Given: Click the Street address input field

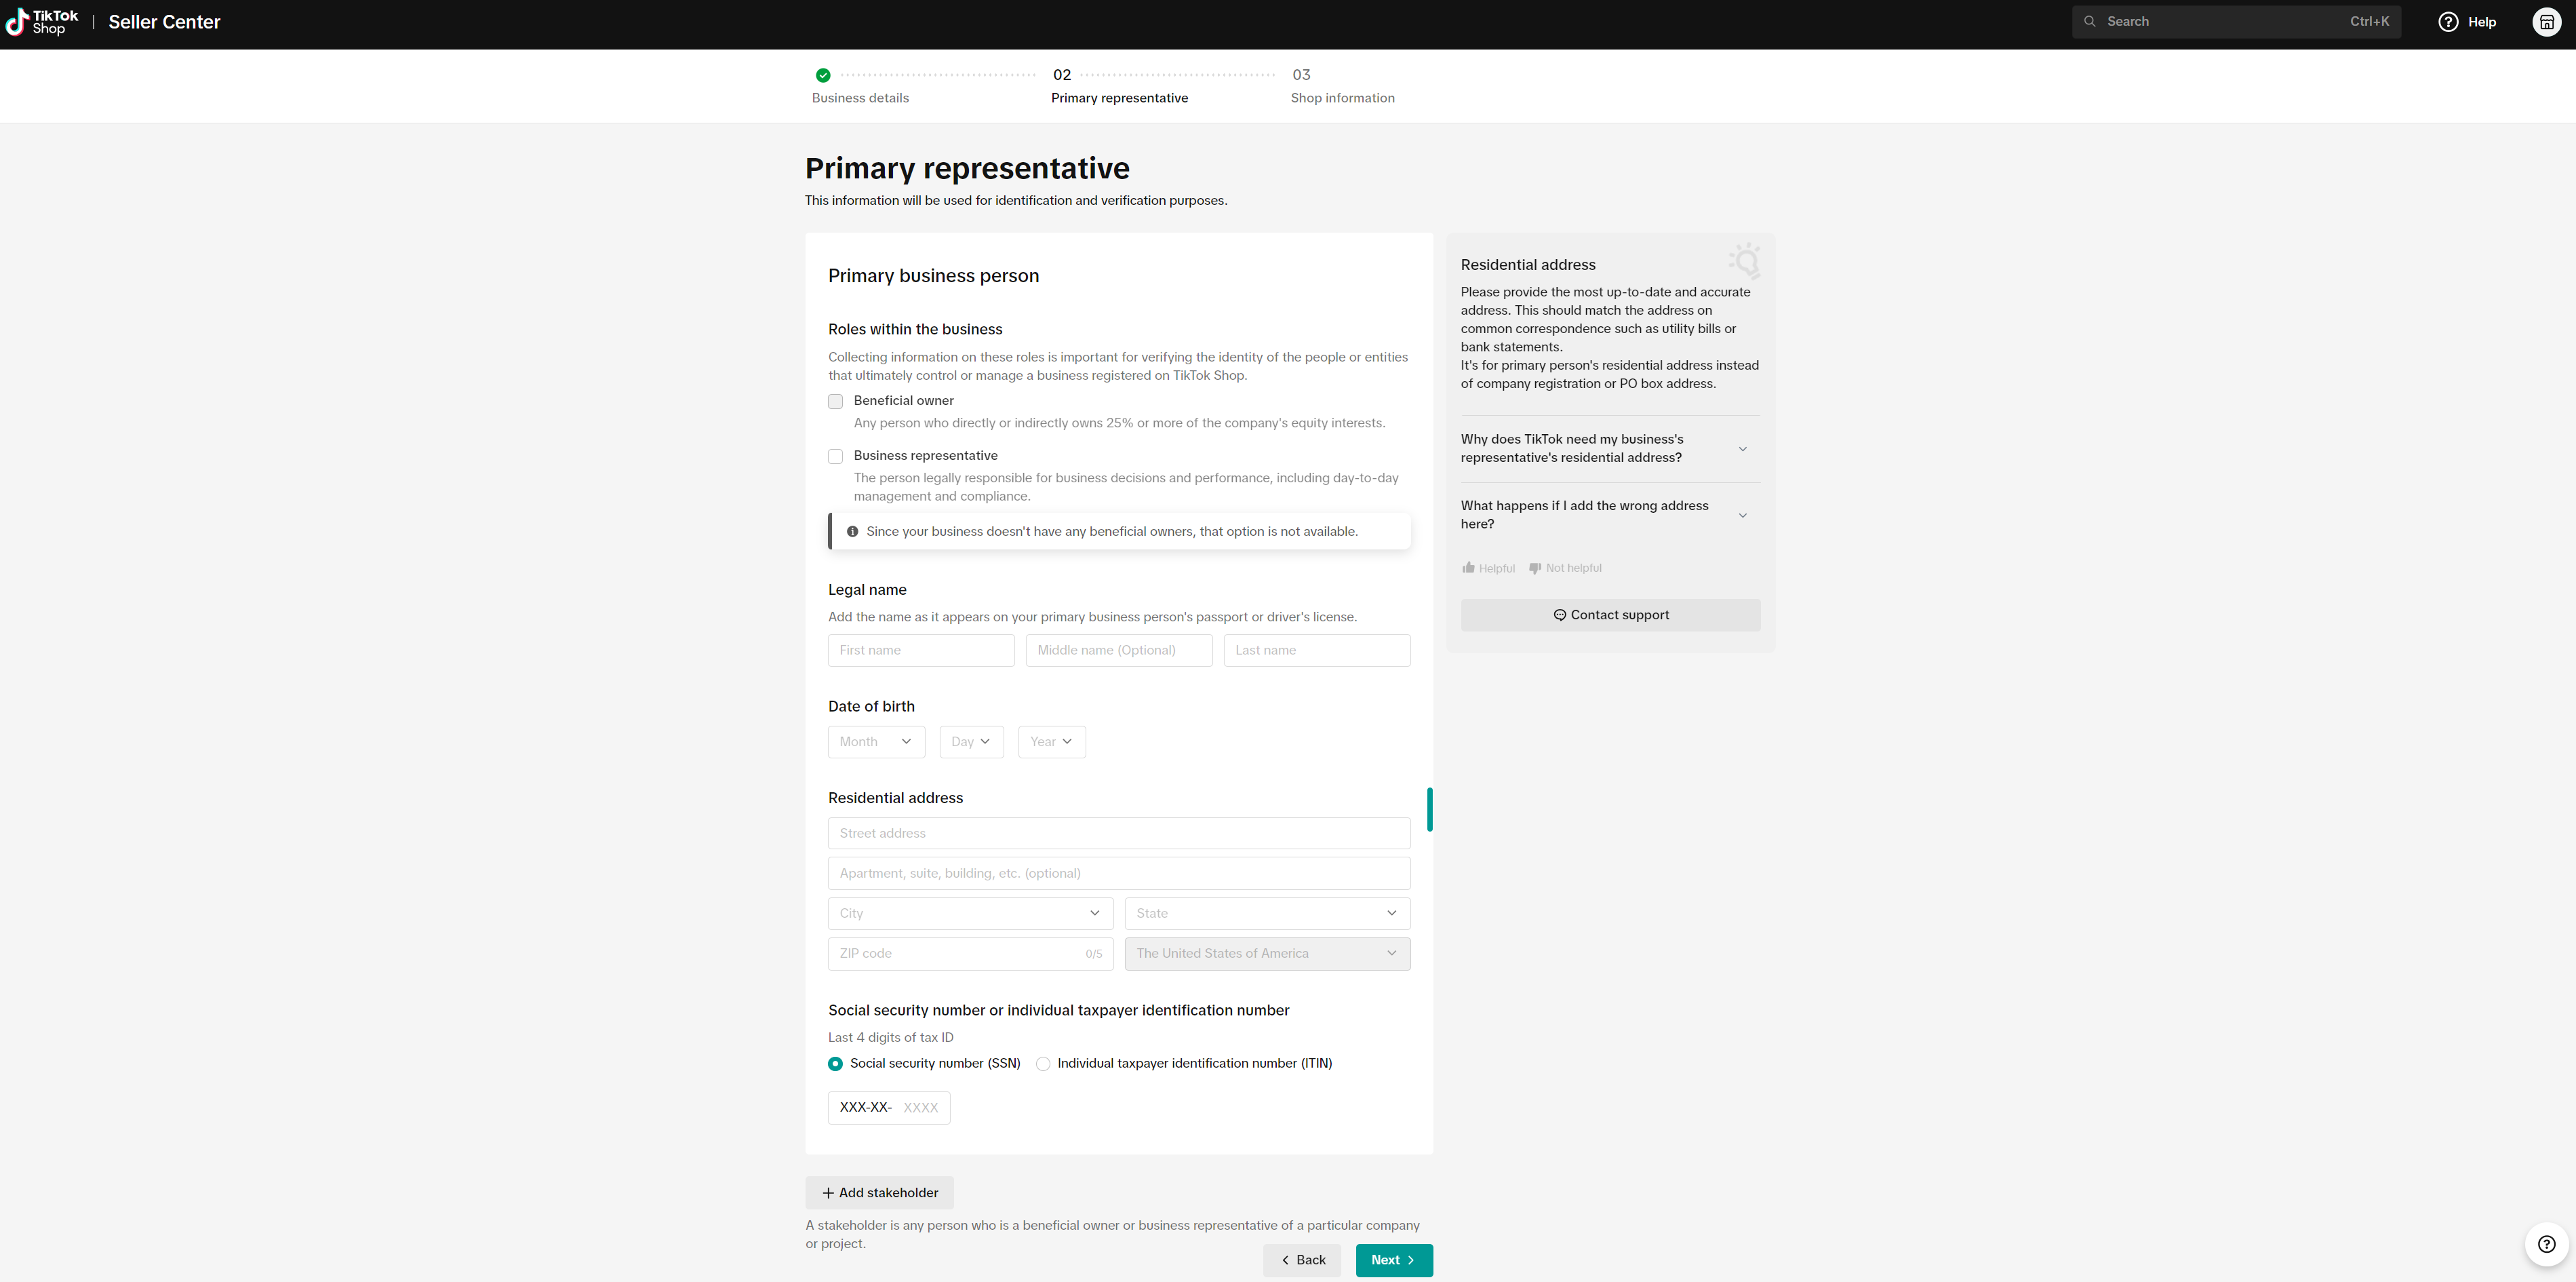Looking at the screenshot, I should [1118, 833].
